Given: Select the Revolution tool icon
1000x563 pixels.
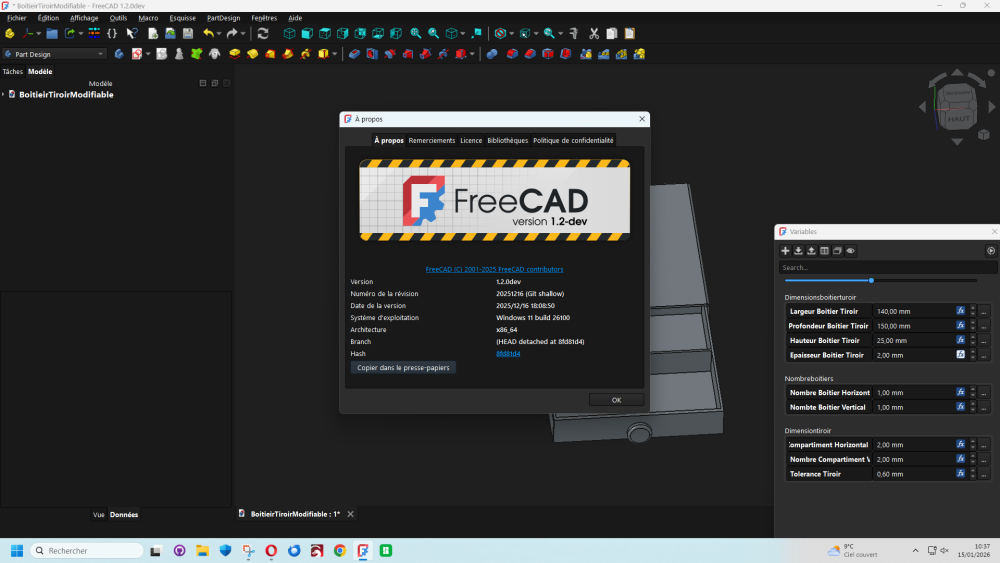Looking at the screenshot, I should [253, 54].
